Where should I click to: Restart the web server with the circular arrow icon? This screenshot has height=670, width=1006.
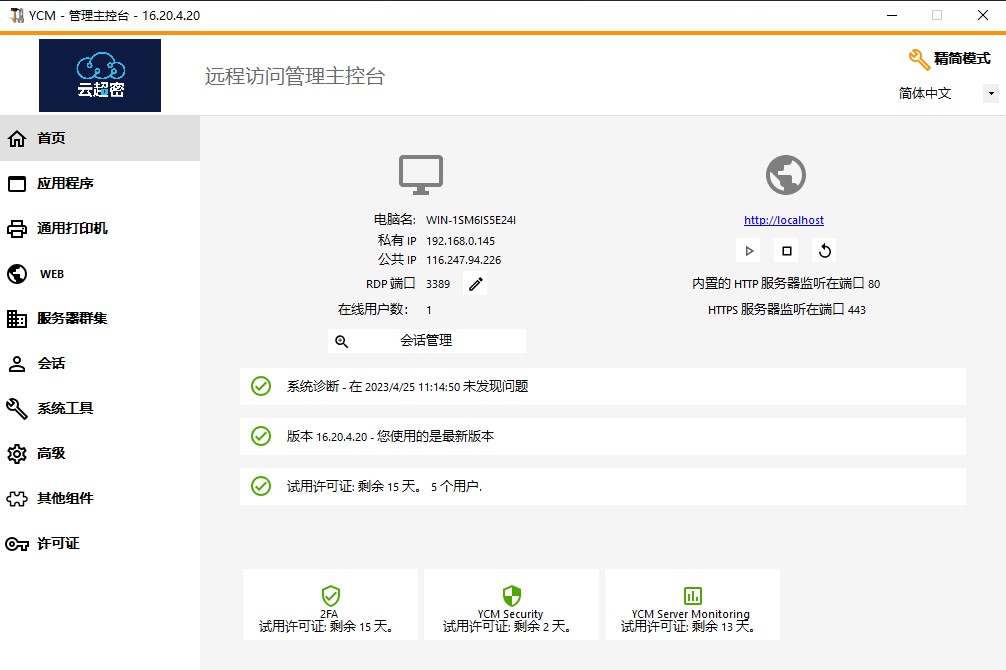tap(824, 251)
